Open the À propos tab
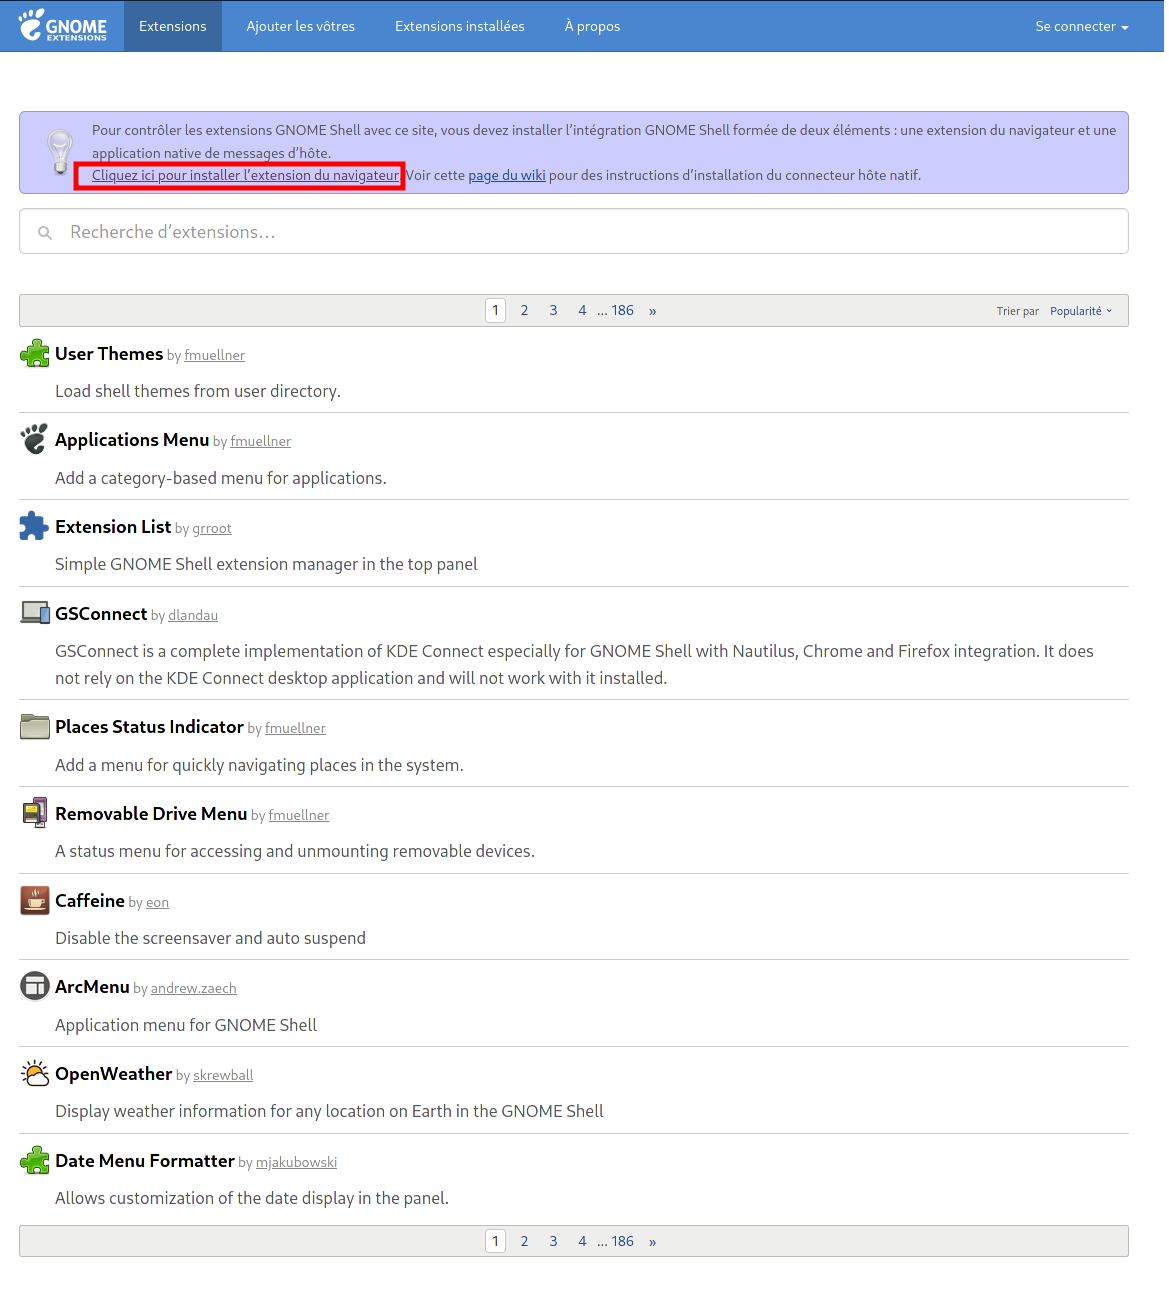Viewport: 1169px width, 1312px height. click(x=592, y=27)
